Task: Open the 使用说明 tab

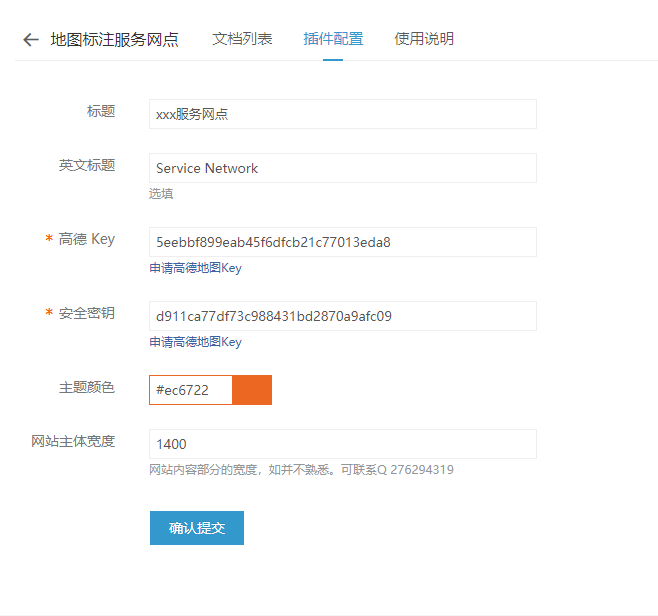Action: click(424, 39)
